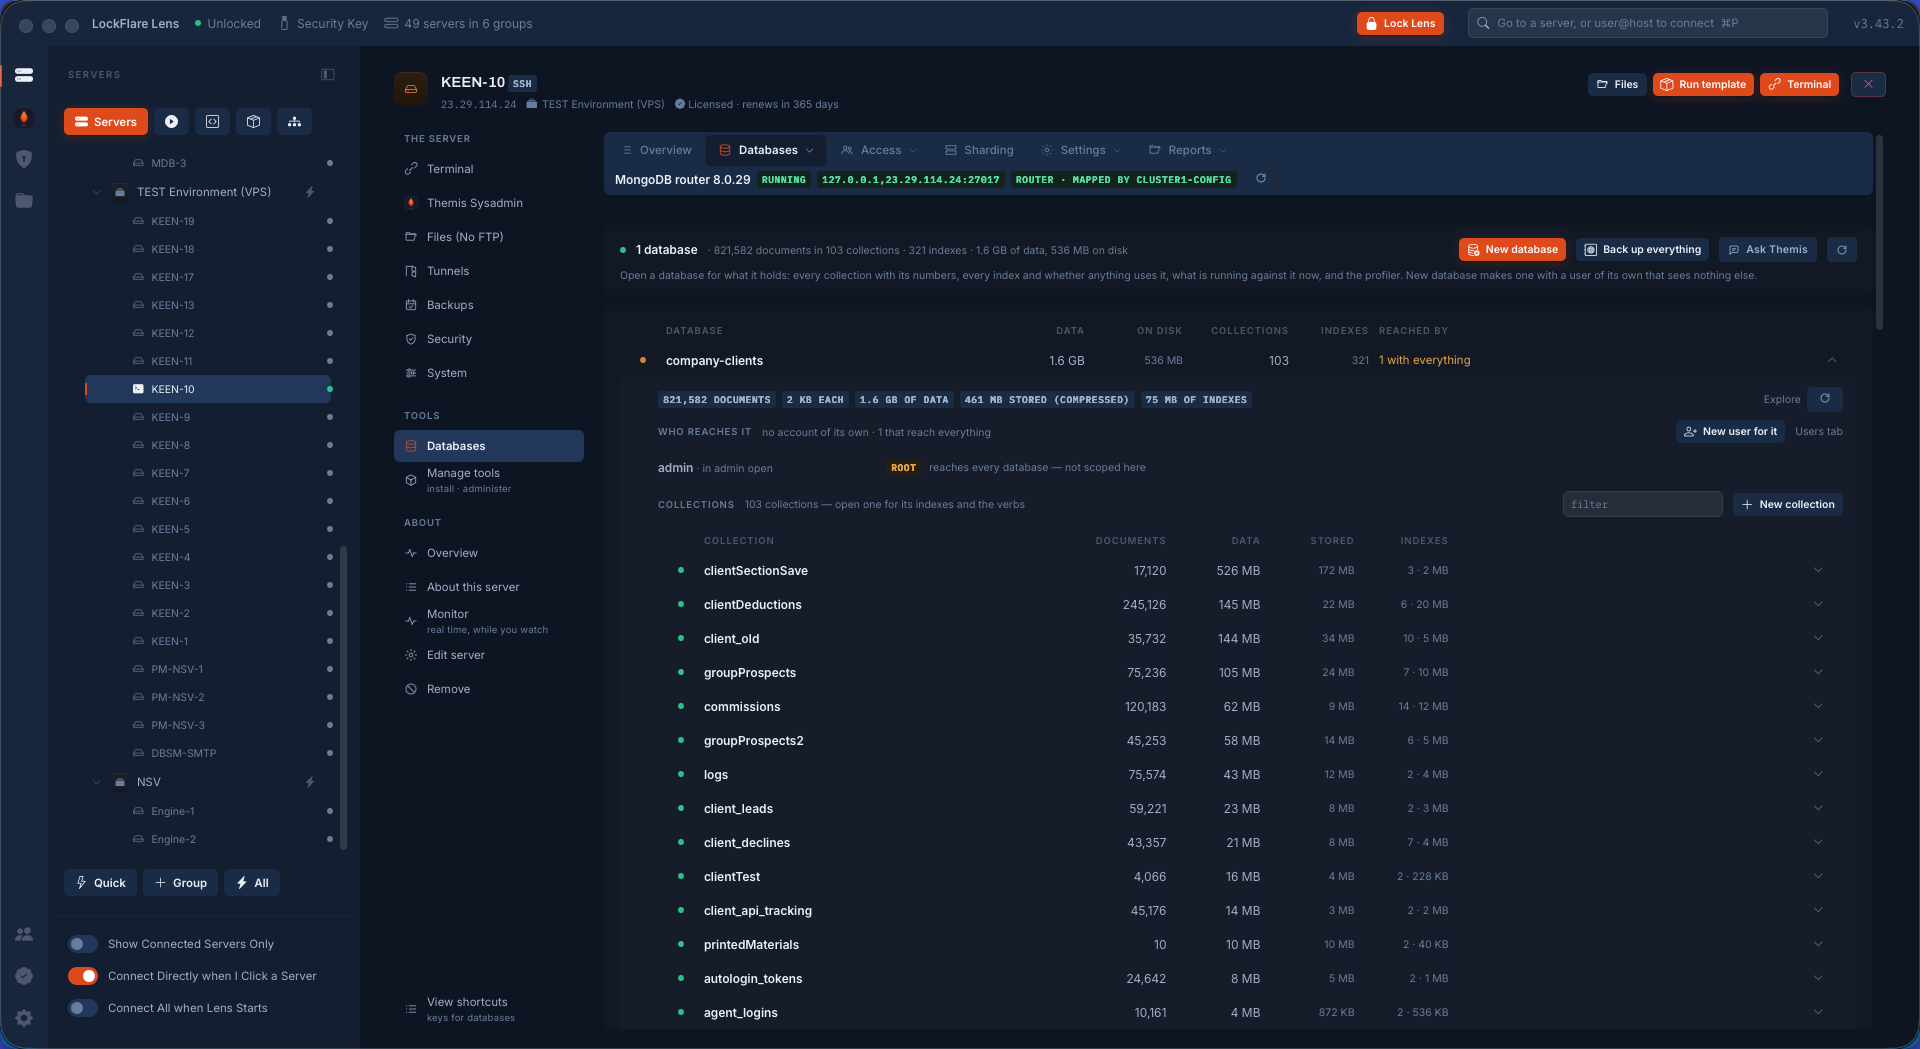Viewport: 1920px width, 1049px height.
Task: Open View shortcuts for databases
Action: coord(489,1009)
